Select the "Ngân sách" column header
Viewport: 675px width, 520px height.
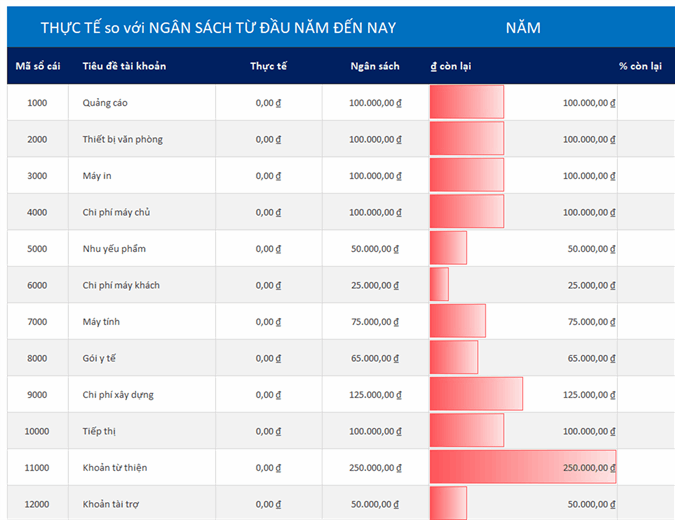[375, 66]
